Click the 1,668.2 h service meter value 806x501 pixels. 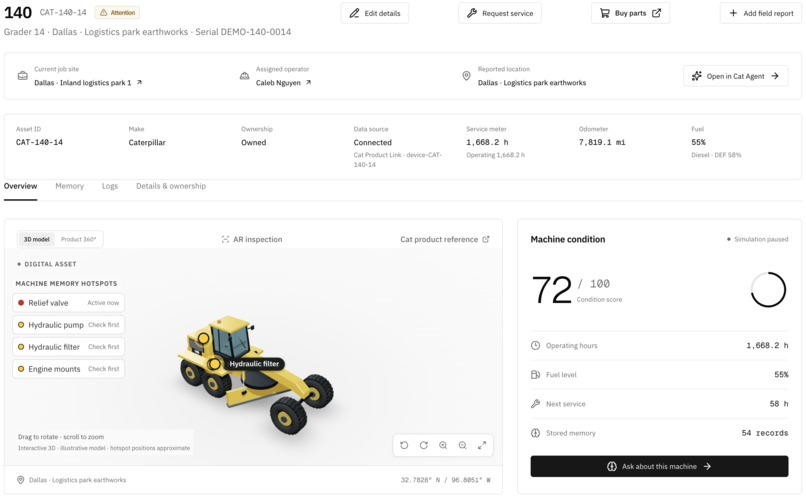tap(487, 142)
